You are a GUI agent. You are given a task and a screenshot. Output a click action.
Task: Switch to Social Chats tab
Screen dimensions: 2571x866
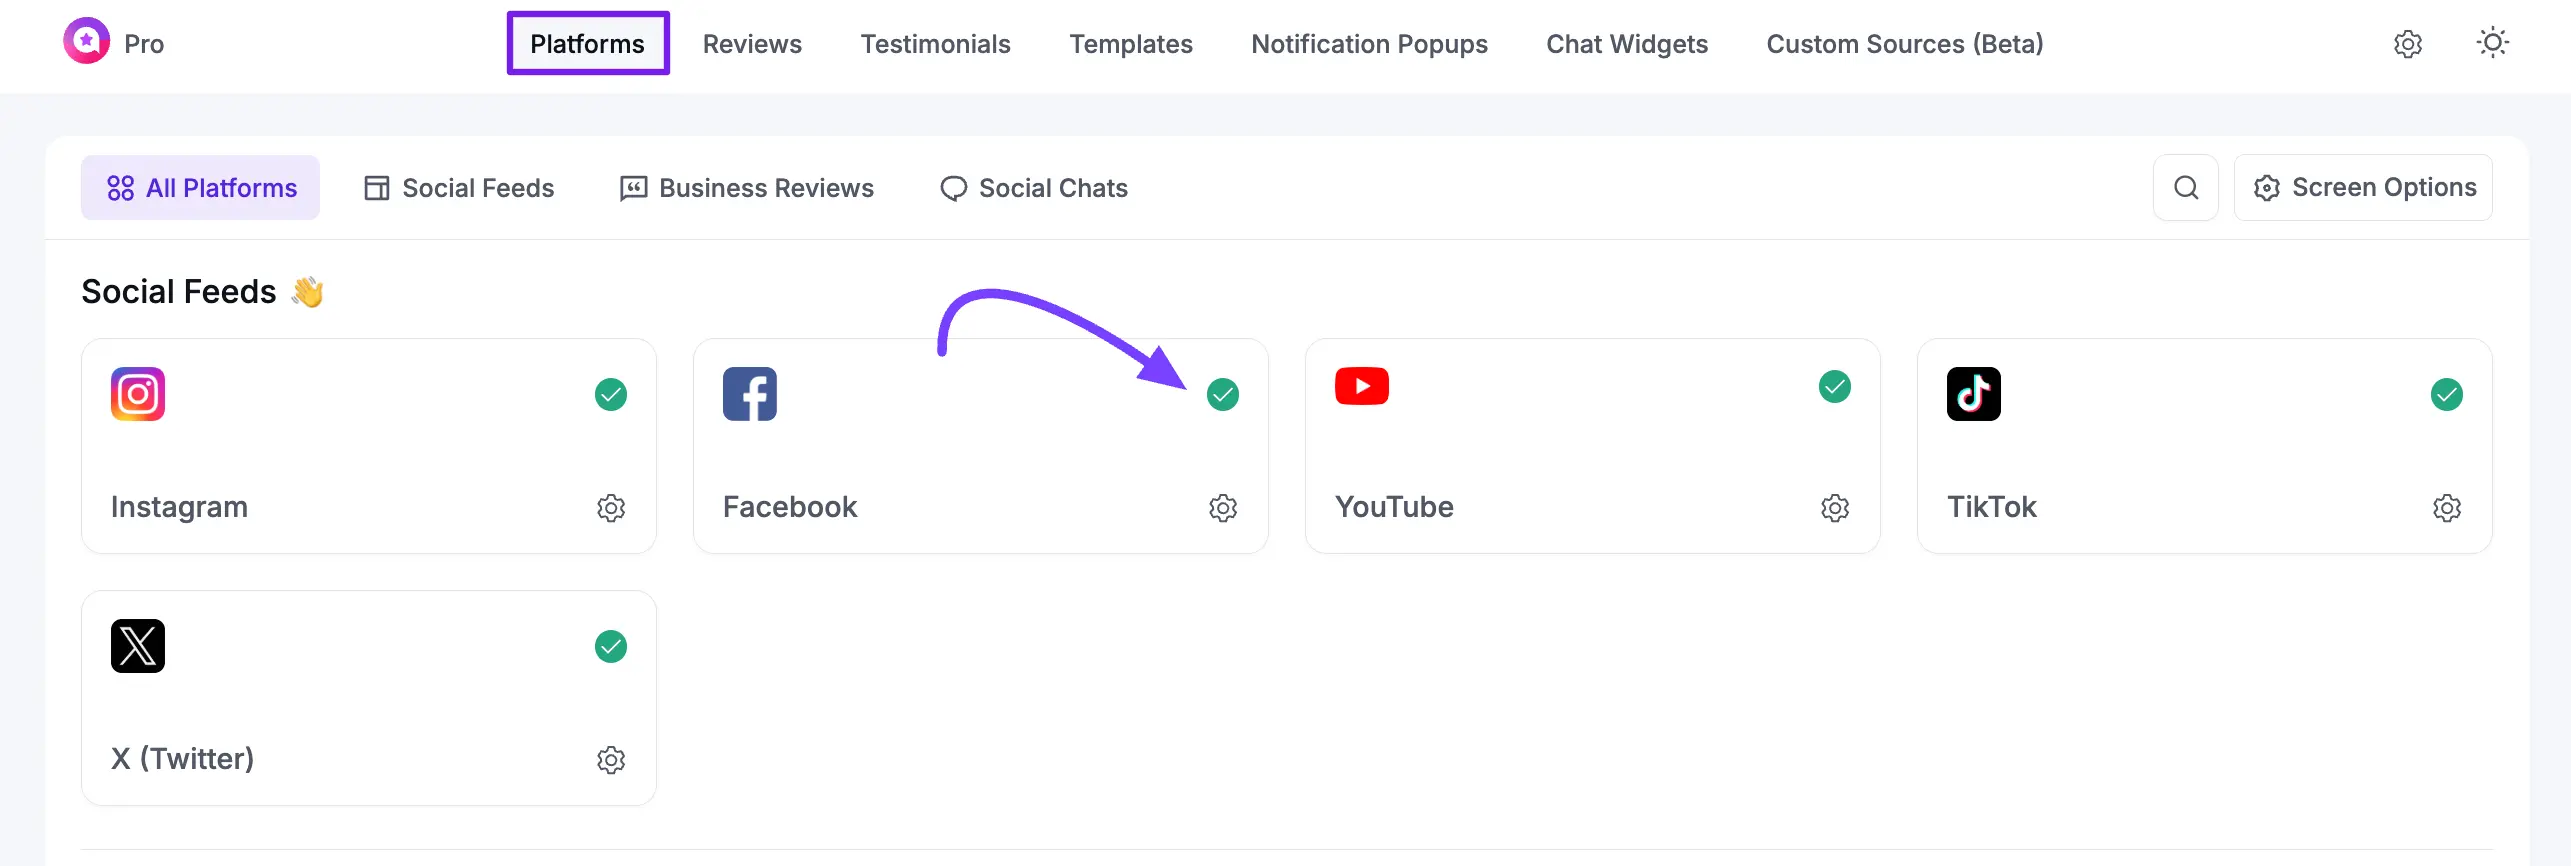(1034, 188)
